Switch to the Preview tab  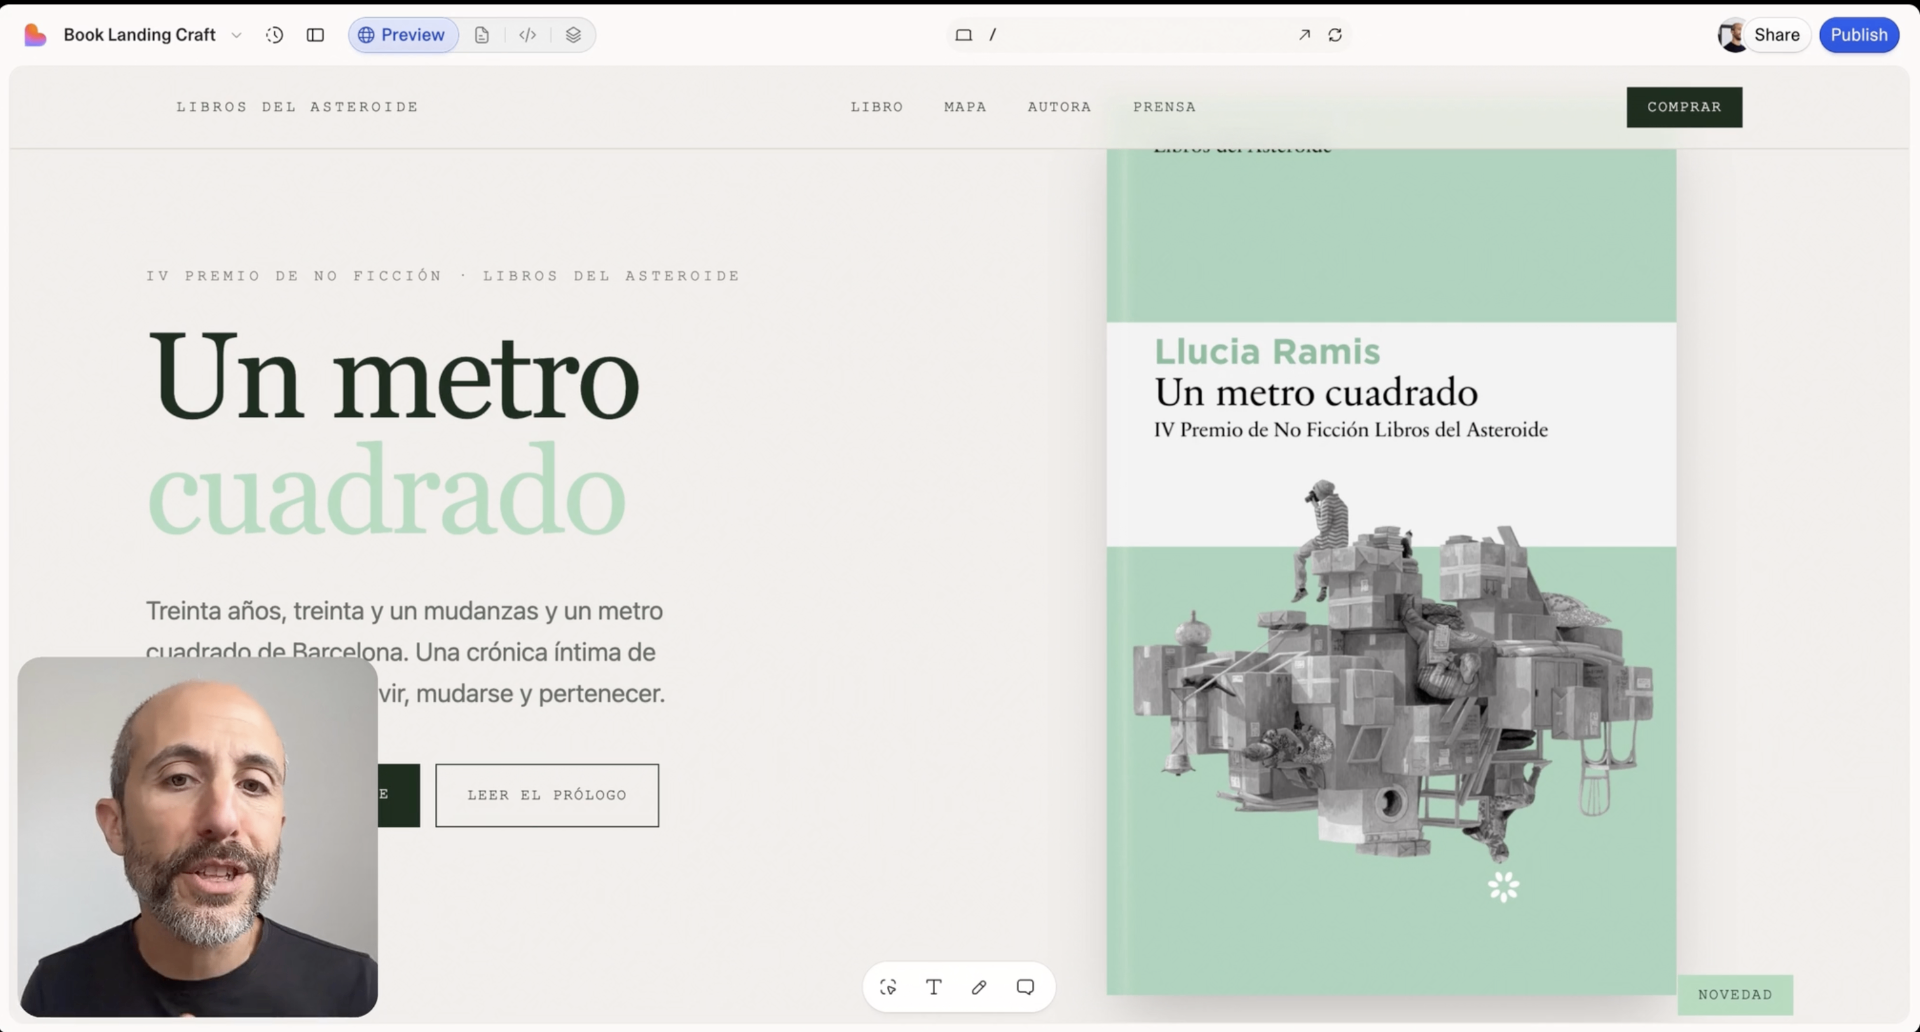point(402,35)
